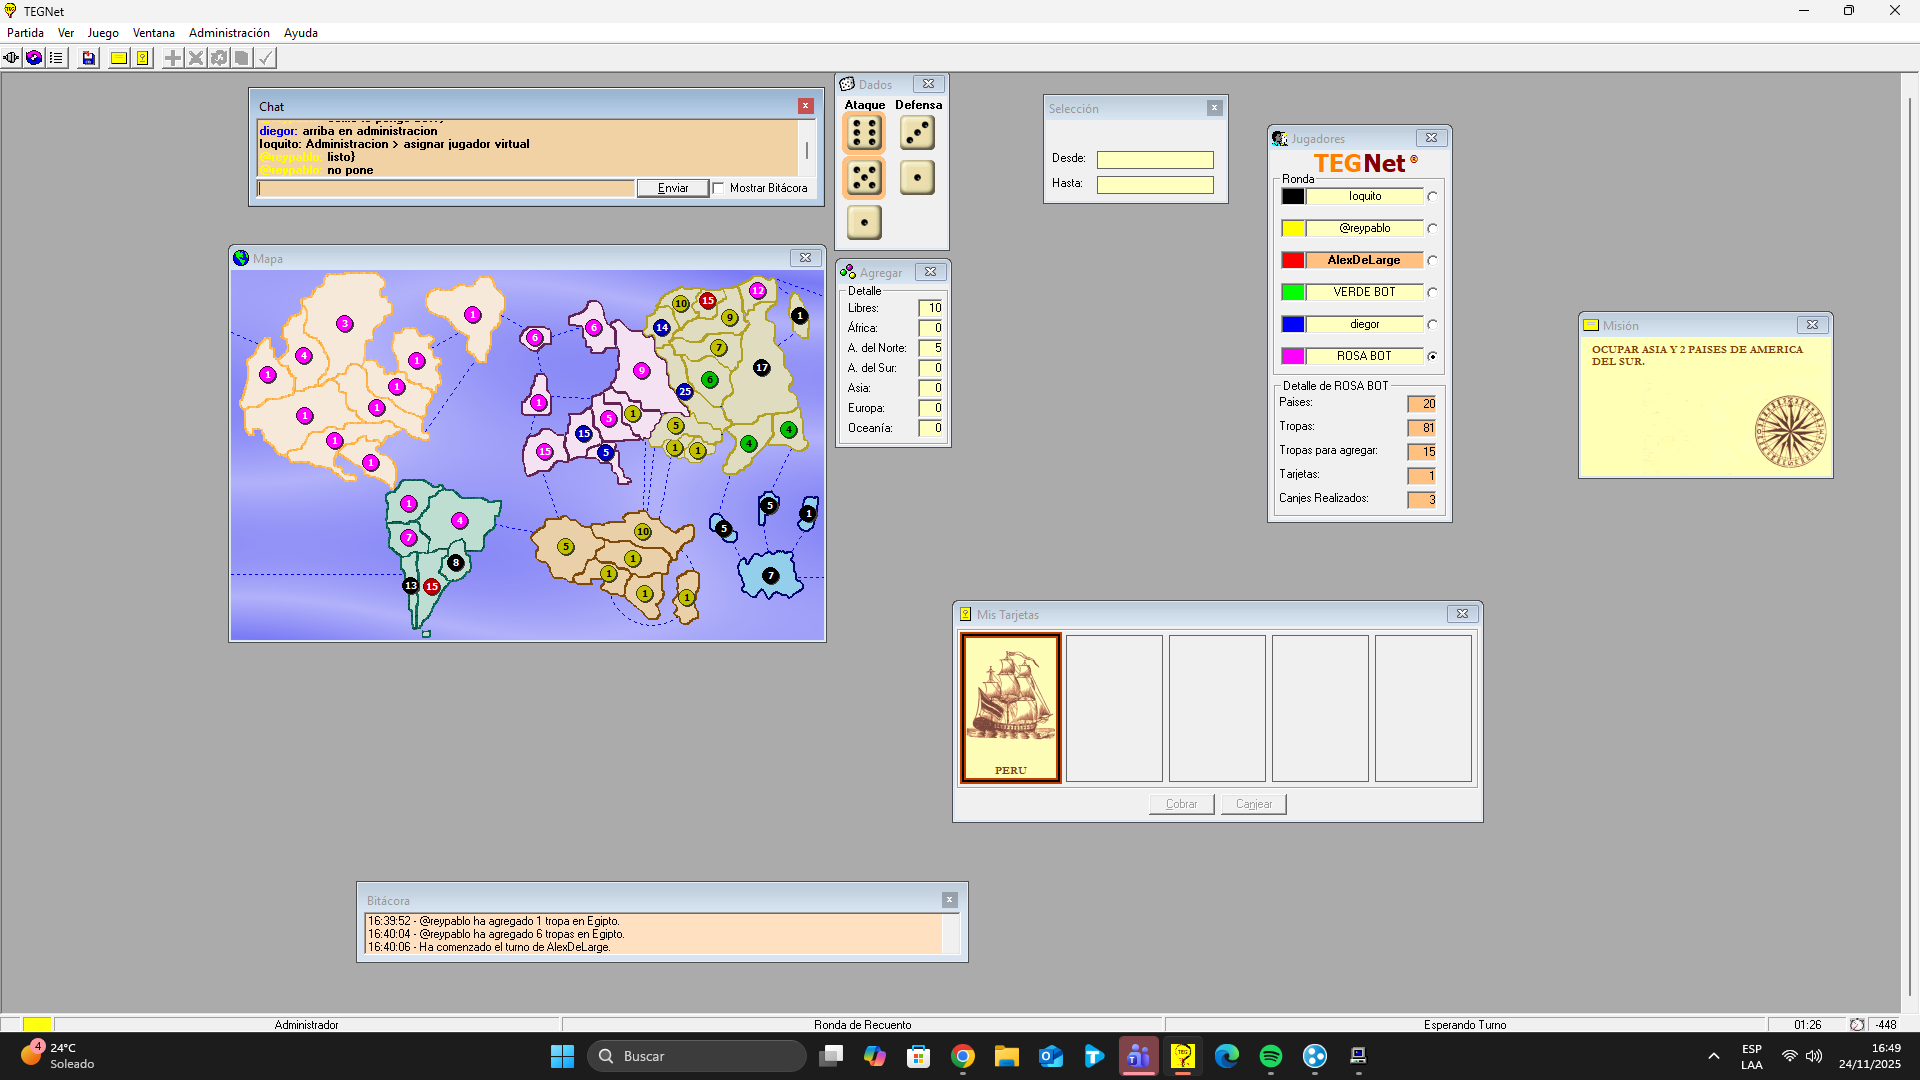Click the yellow country cards toolbar icon
The width and height of the screenshot is (1920, 1080).
point(143,58)
